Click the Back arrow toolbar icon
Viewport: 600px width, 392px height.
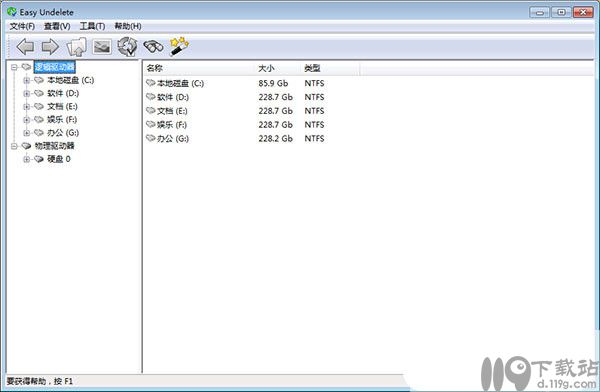[25, 47]
